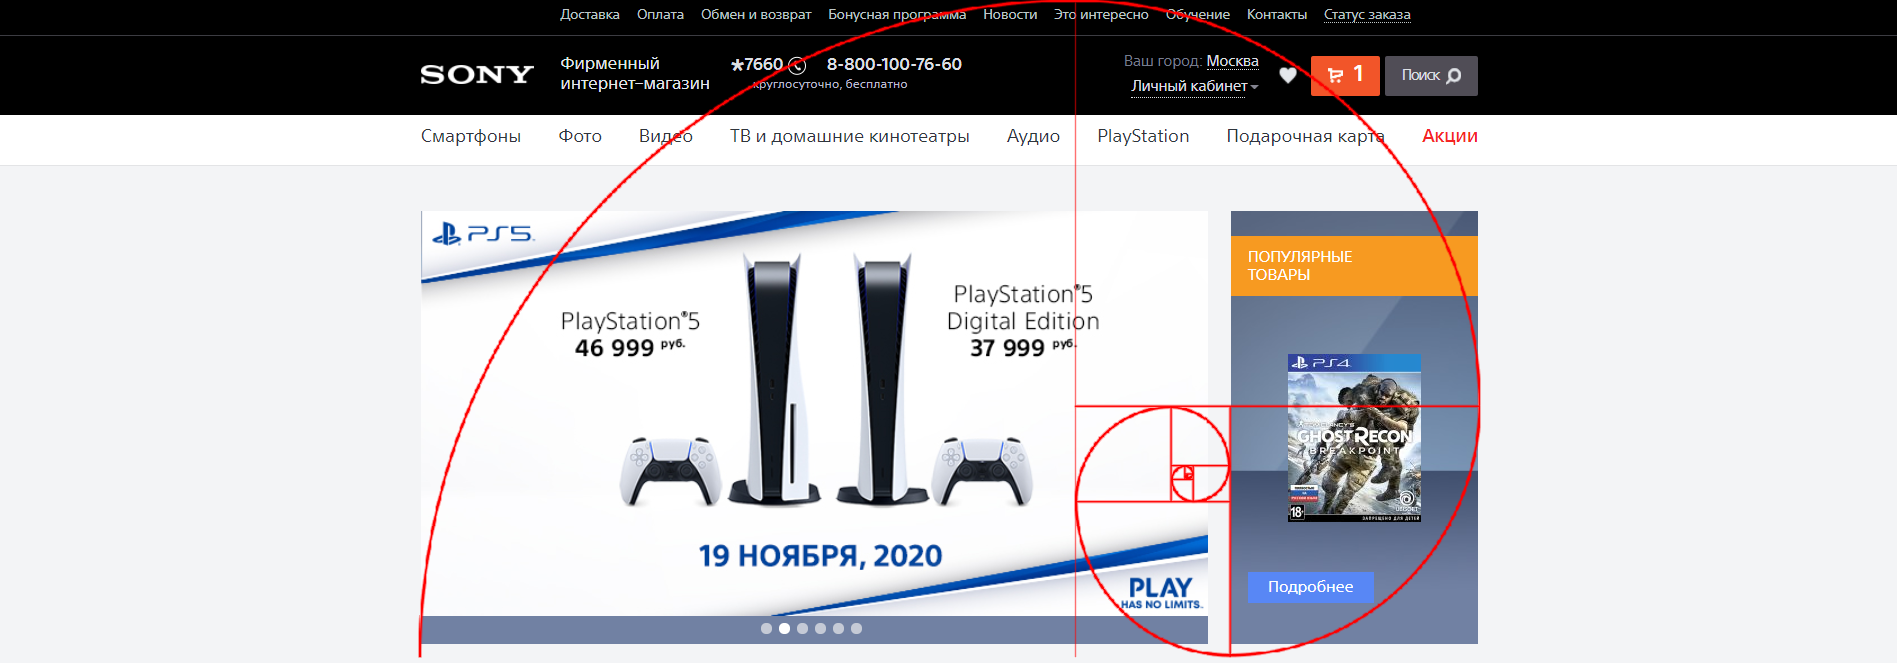The image size is (1897, 663).
Task: Click the short number *7660
Action: (757, 64)
